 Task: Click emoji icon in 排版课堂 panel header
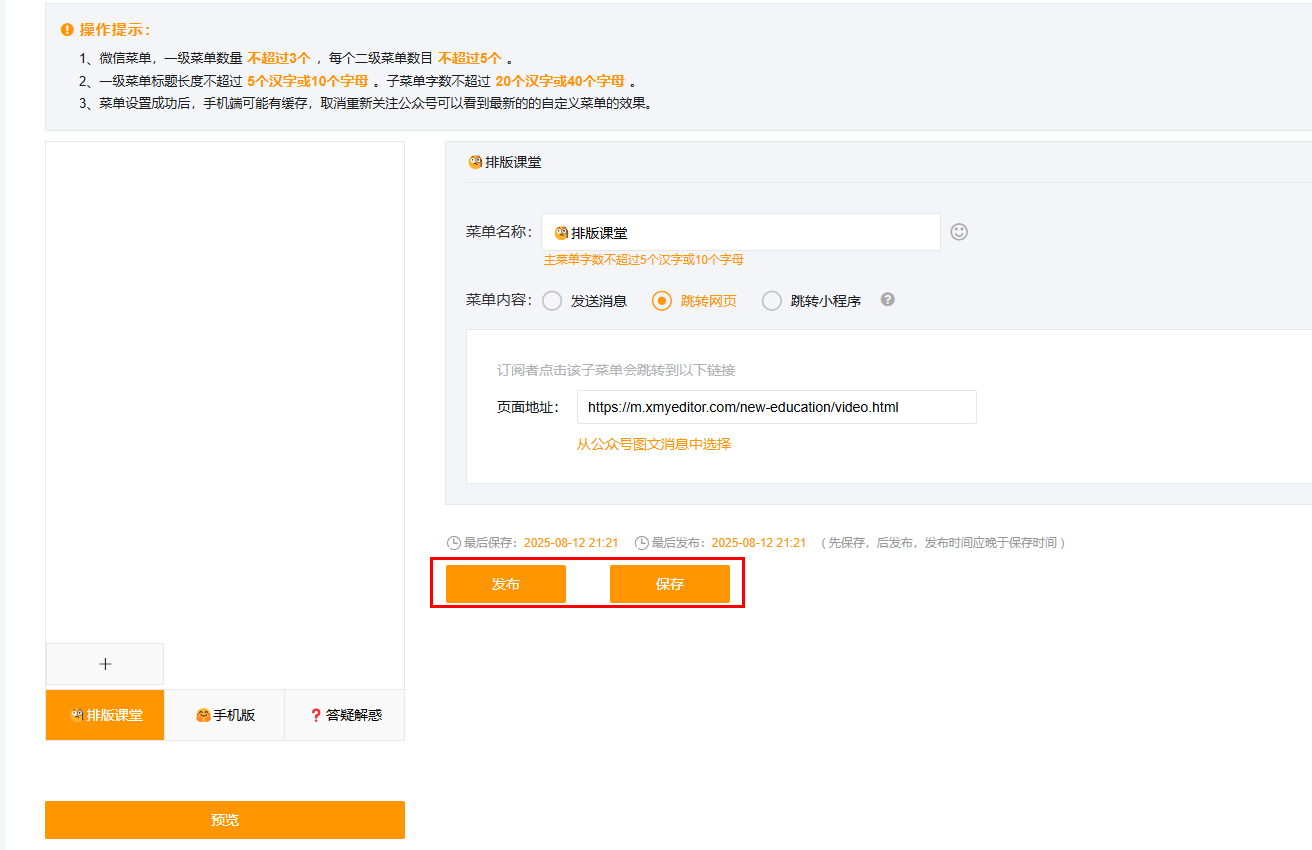click(475, 162)
